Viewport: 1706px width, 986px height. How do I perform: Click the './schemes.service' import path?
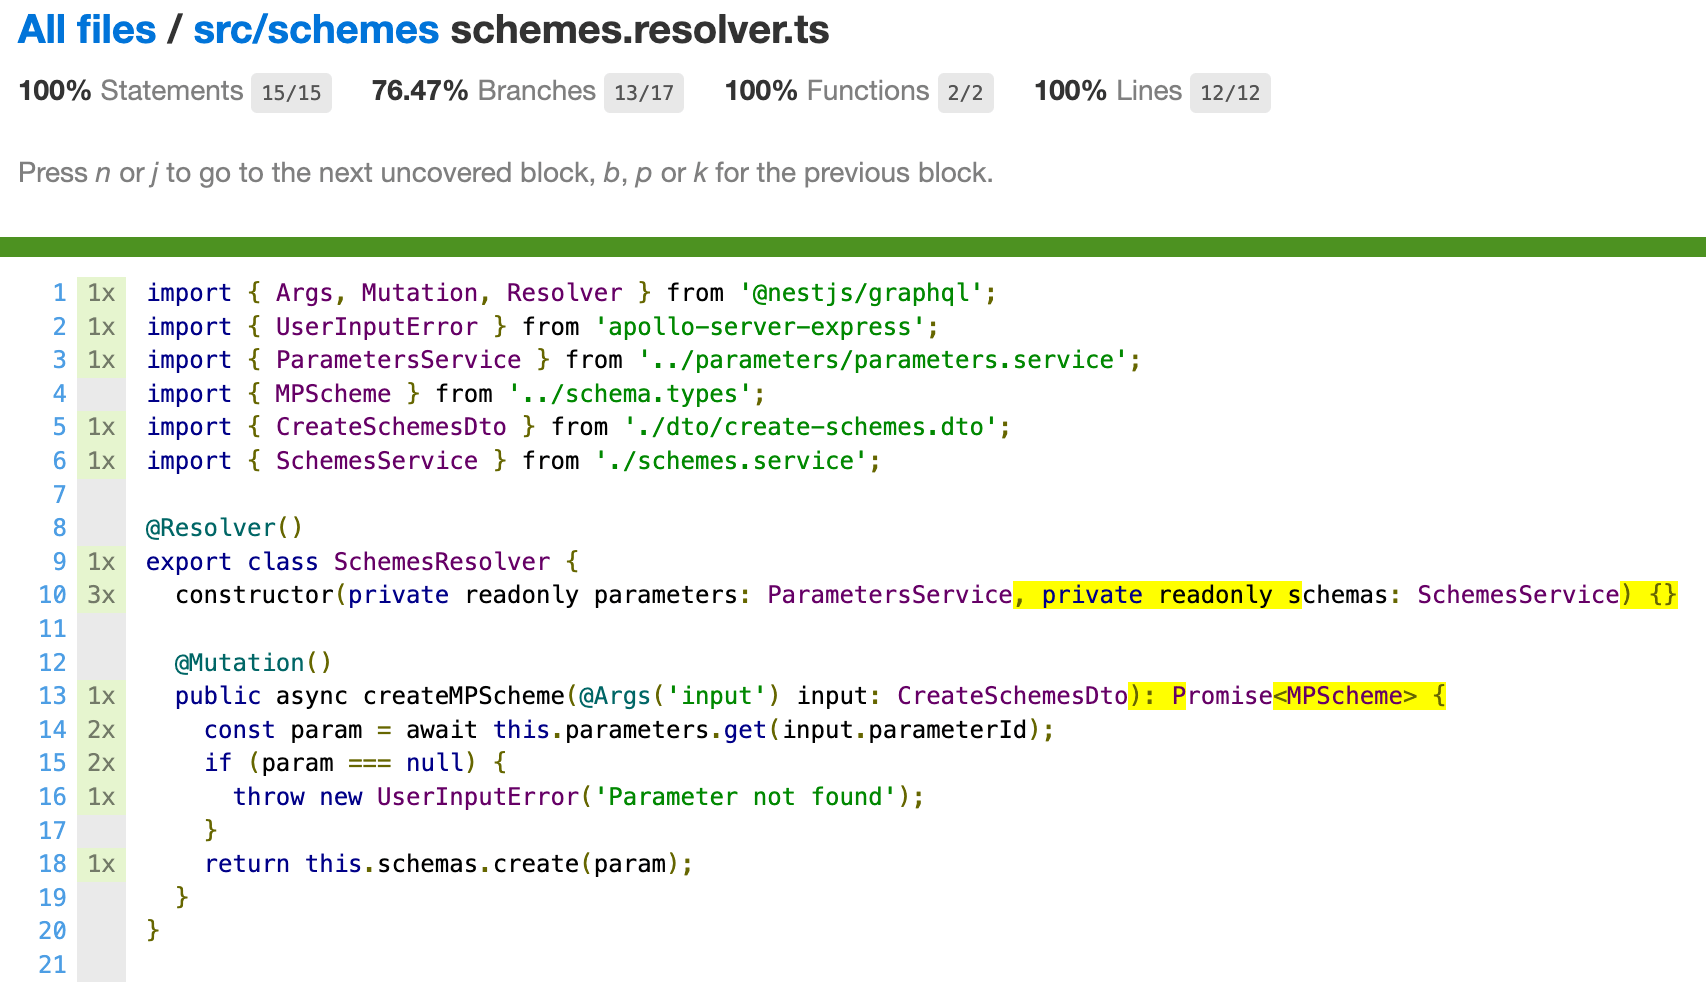click(731, 461)
